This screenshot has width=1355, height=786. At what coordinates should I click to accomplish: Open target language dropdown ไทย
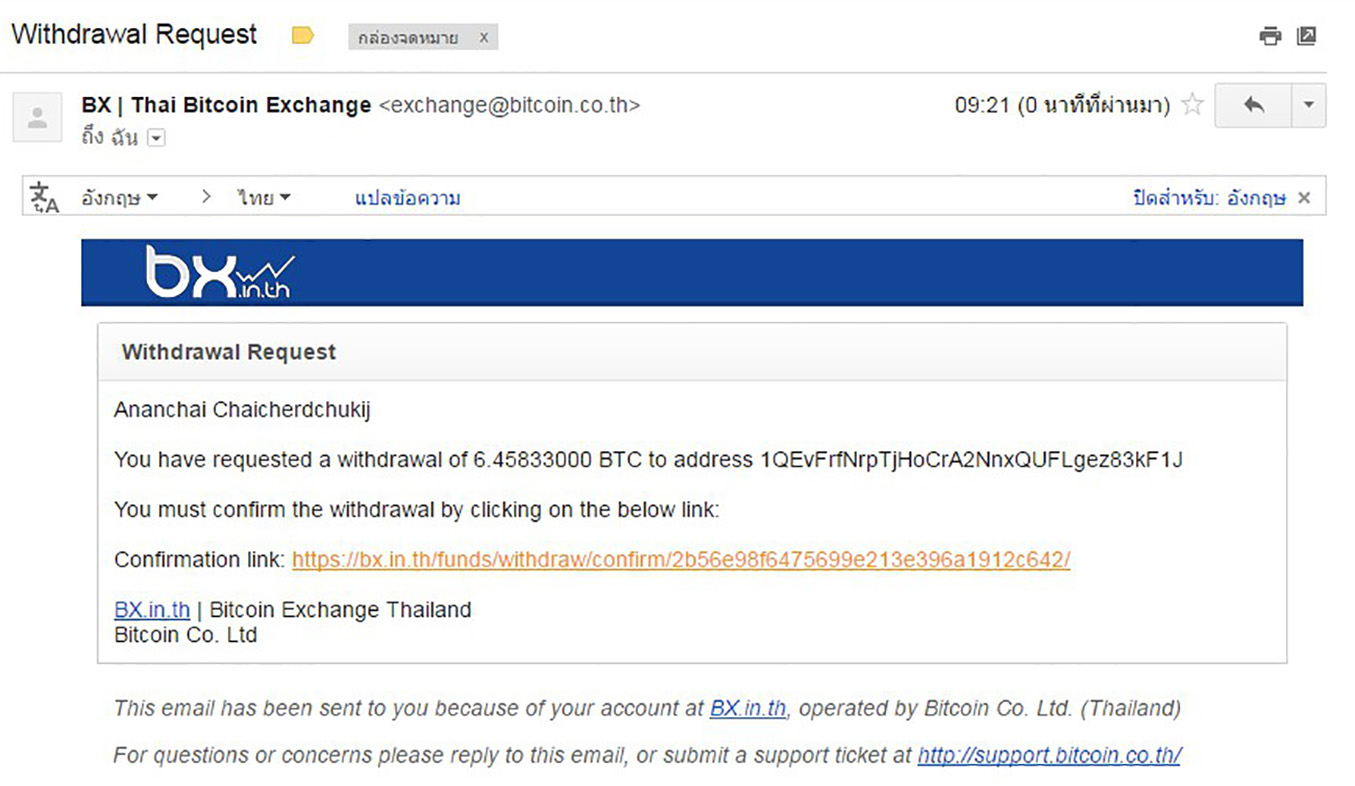(x=264, y=198)
